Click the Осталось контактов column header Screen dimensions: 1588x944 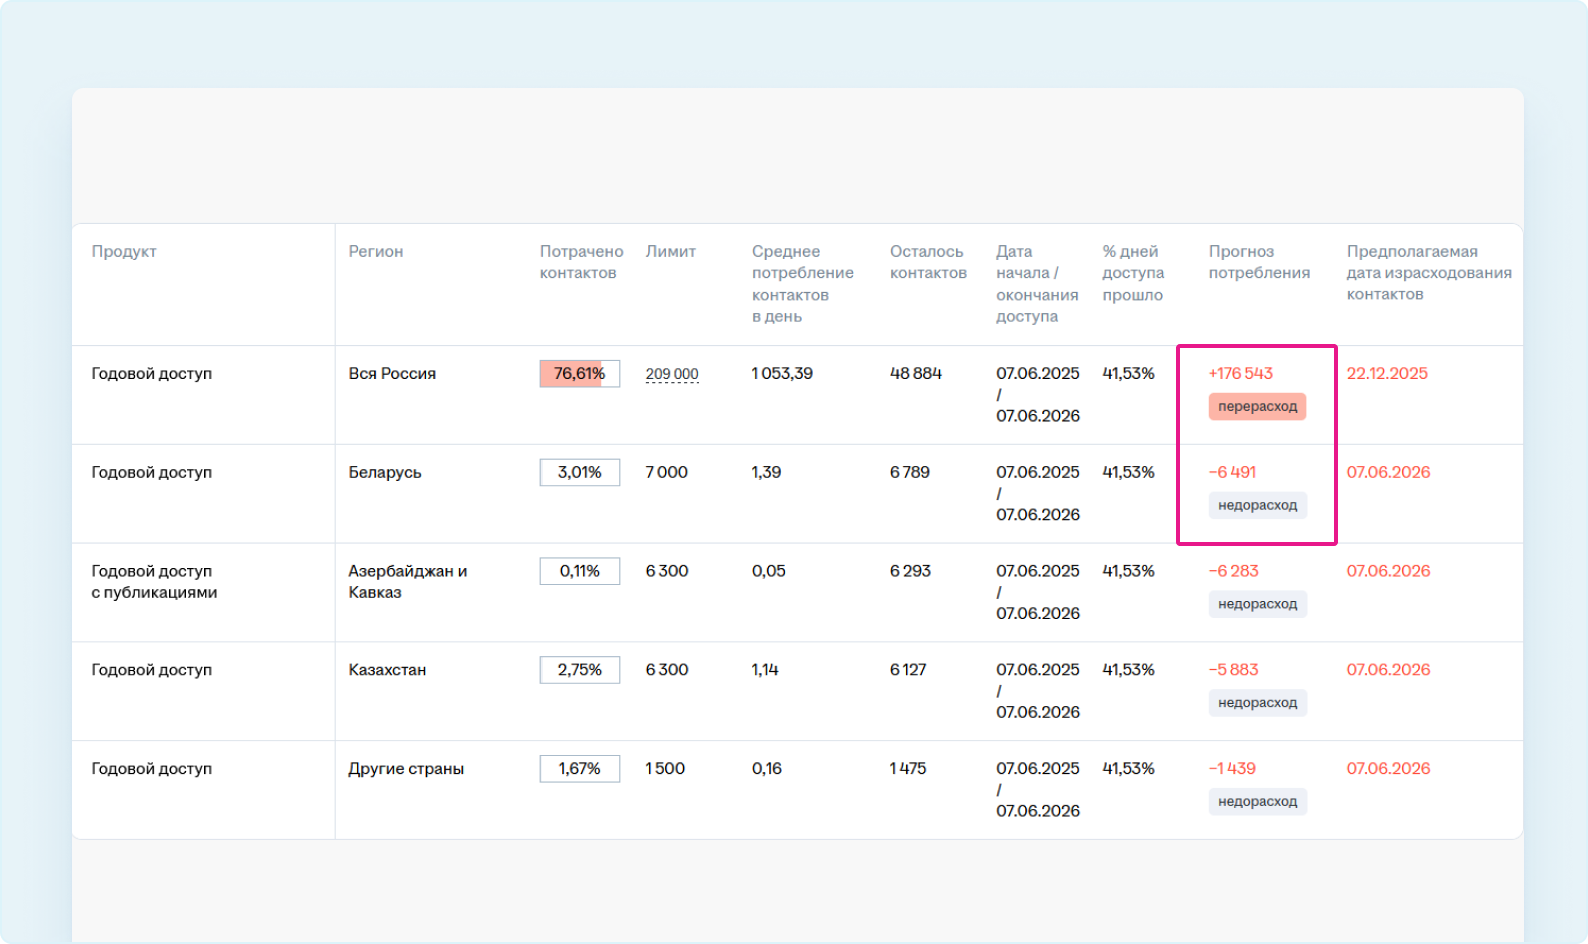click(927, 262)
